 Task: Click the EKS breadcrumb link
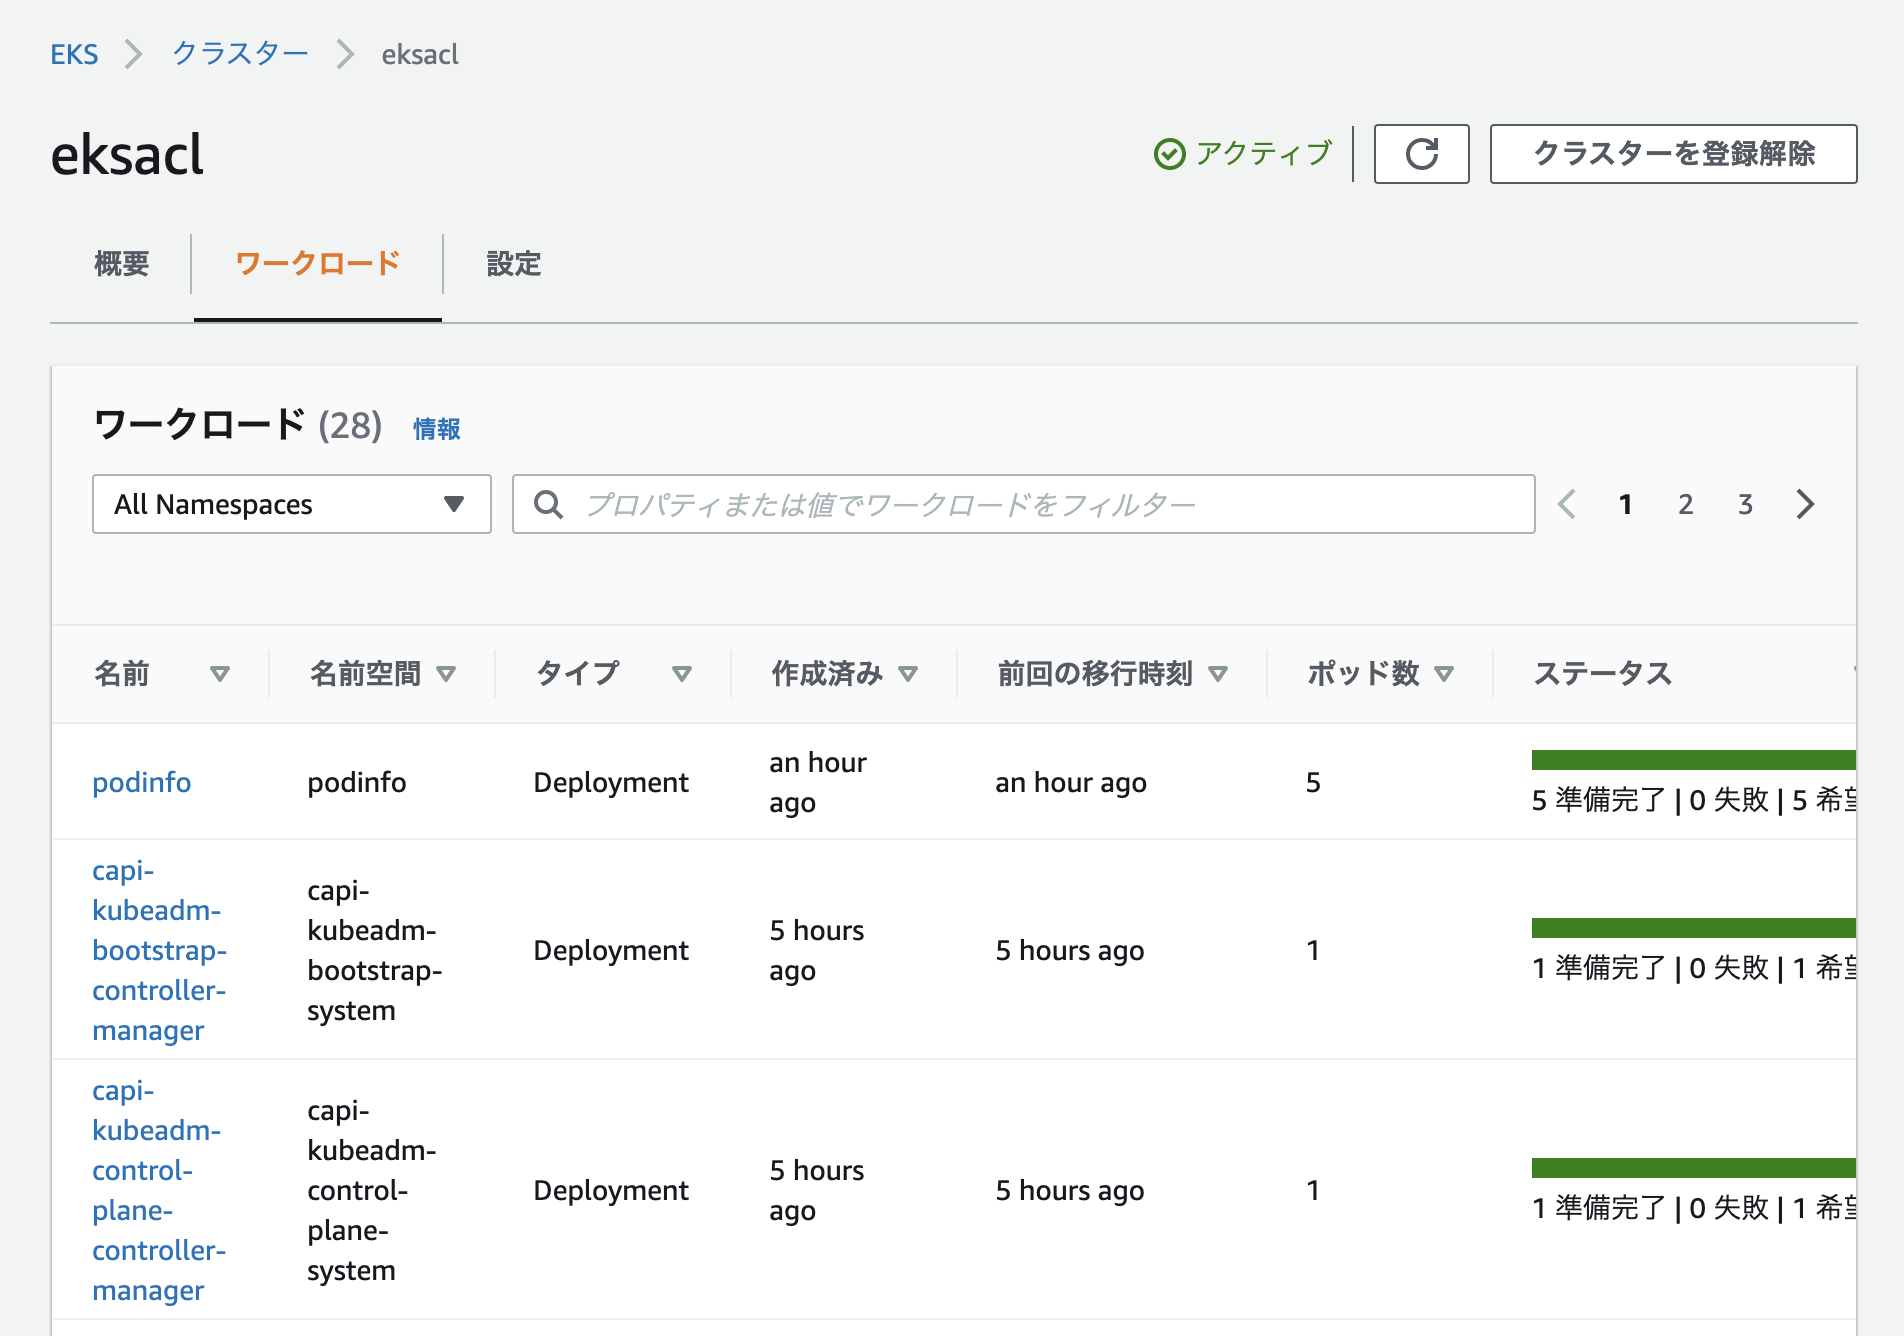click(x=74, y=54)
